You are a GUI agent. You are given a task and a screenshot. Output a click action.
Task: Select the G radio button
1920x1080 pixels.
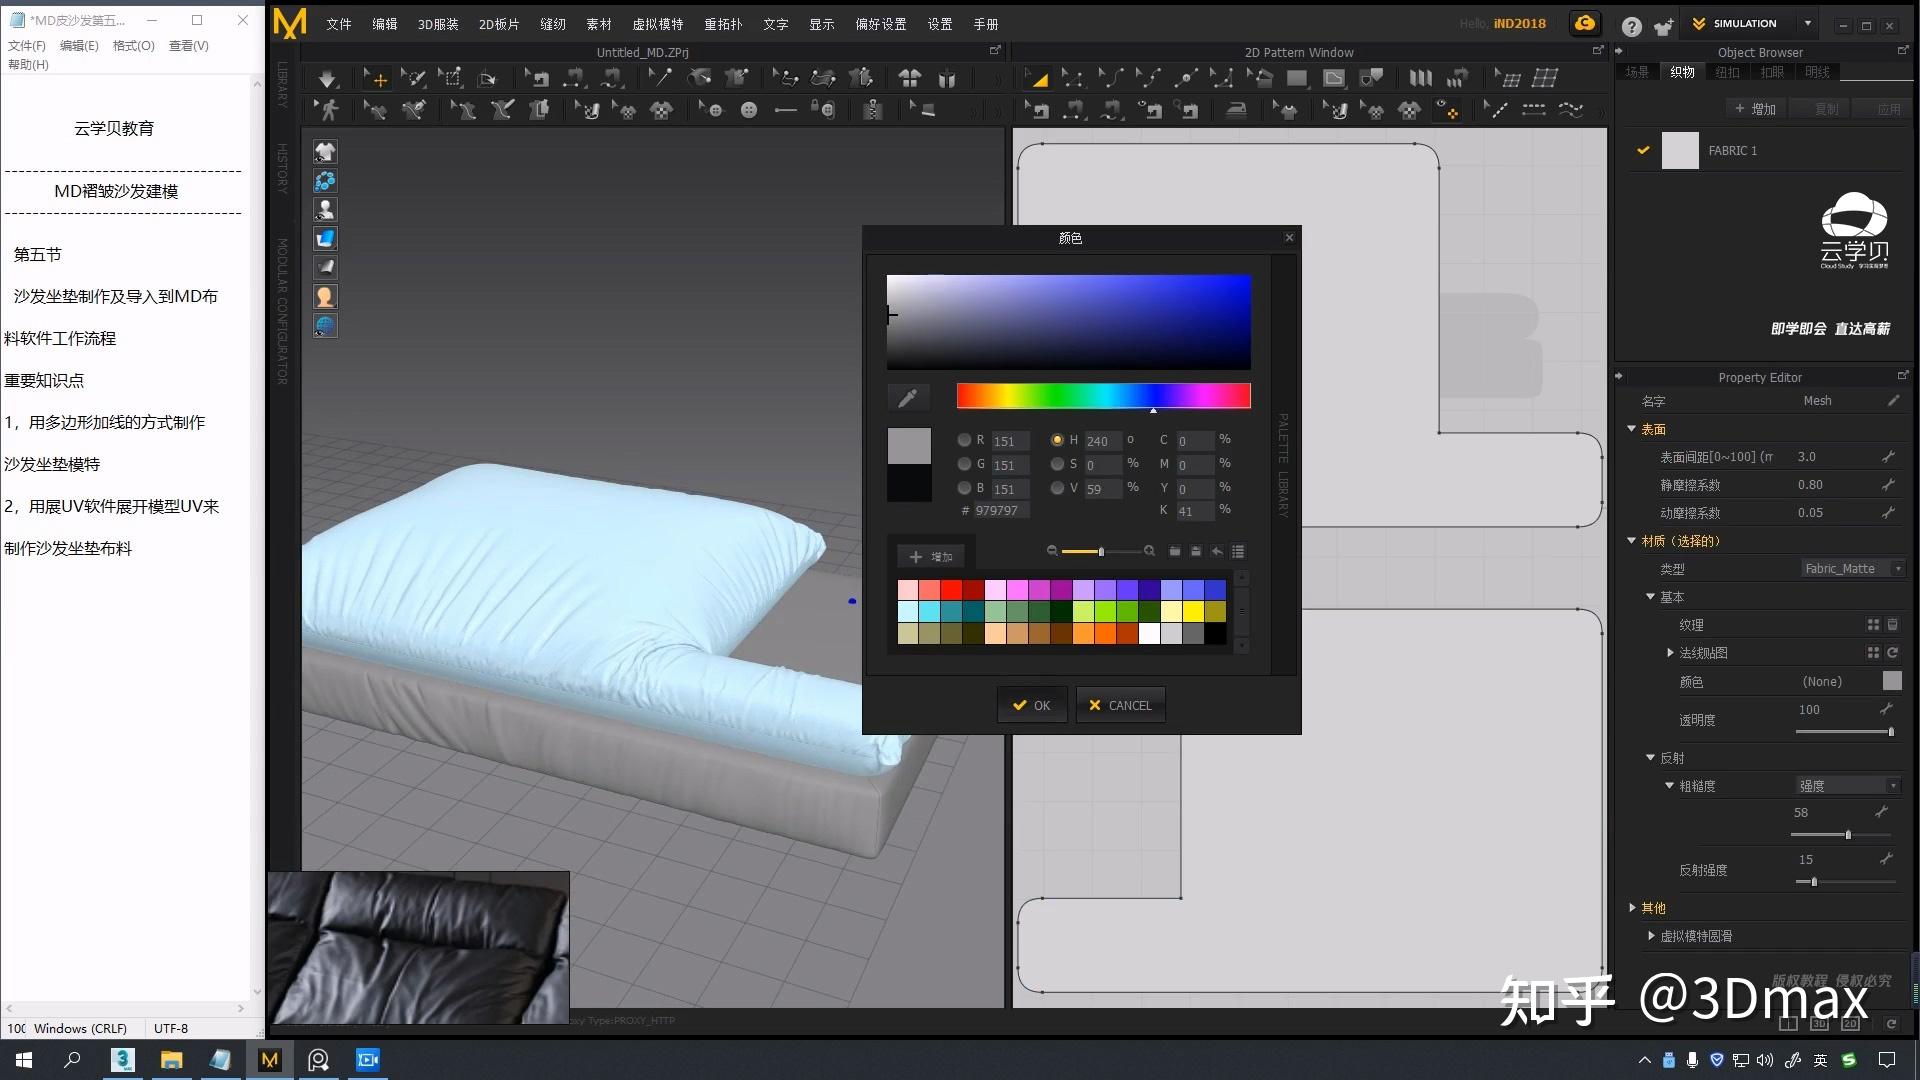(x=964, y=464)
